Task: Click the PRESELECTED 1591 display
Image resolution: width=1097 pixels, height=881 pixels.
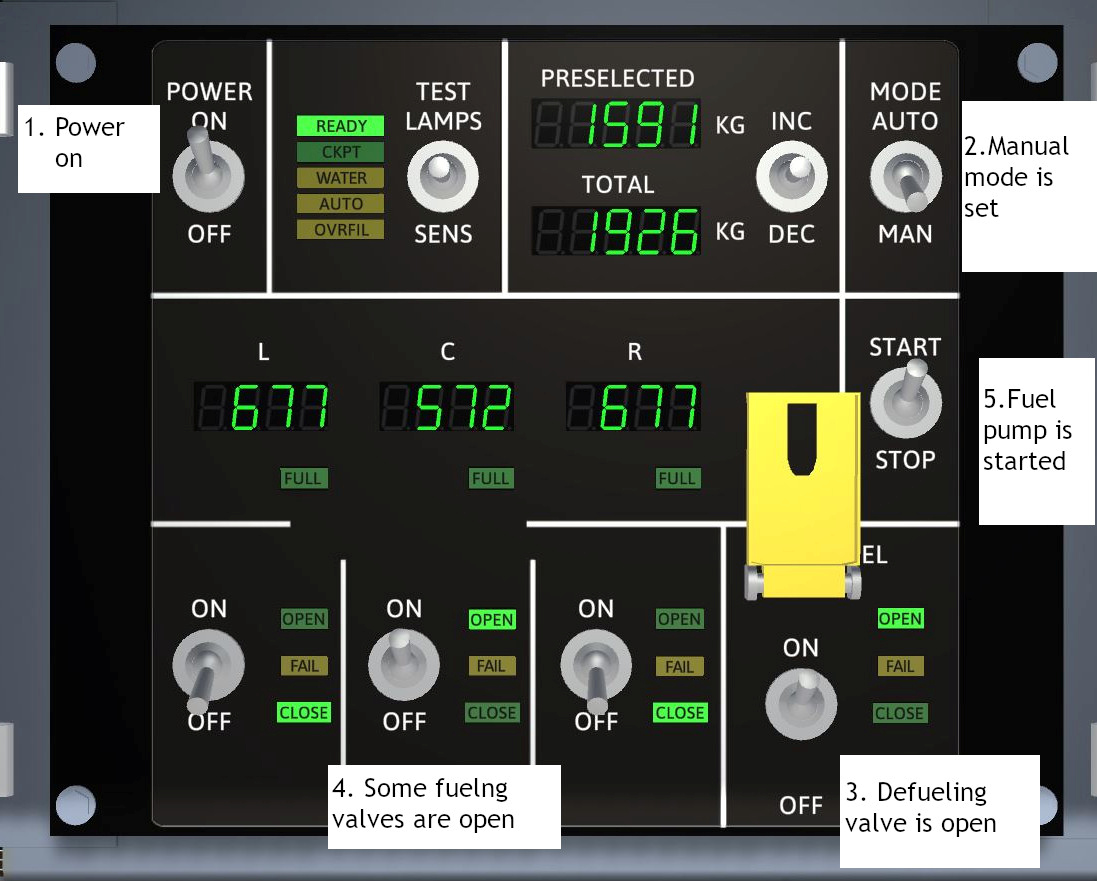Action: pos(617,126)
